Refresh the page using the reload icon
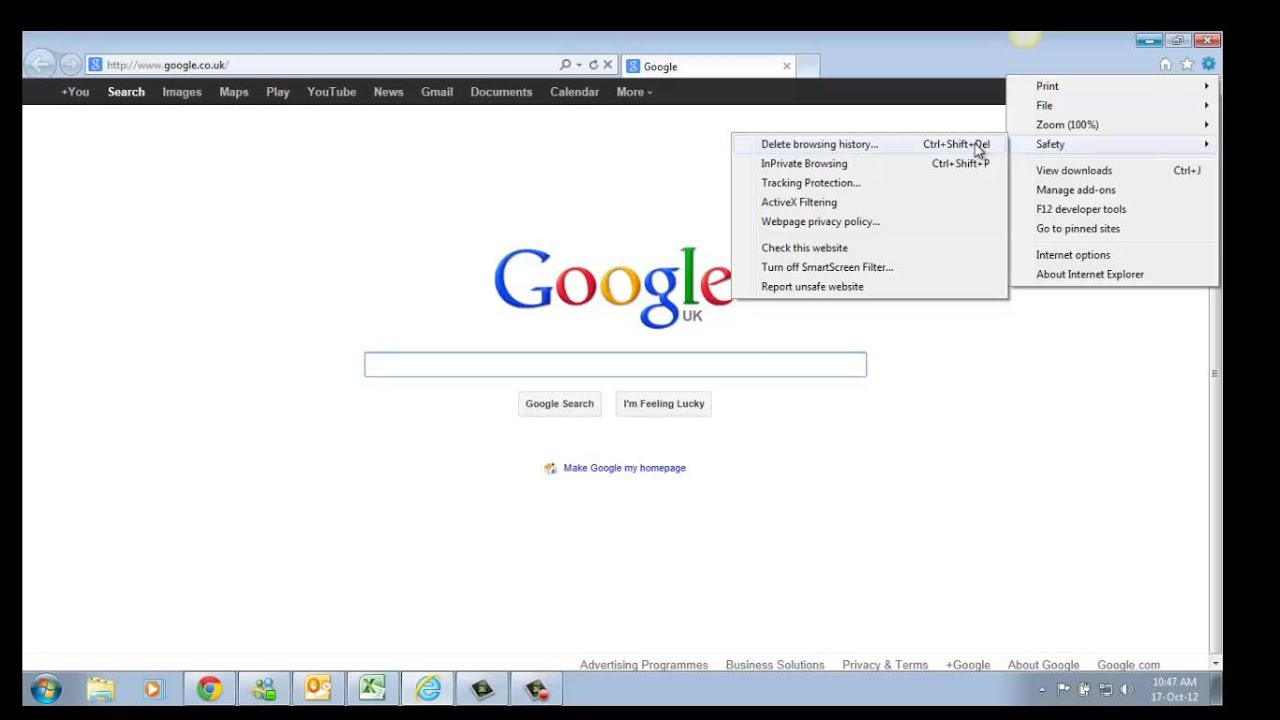This screenshot has width=1280, height=720. click(593, 65)
